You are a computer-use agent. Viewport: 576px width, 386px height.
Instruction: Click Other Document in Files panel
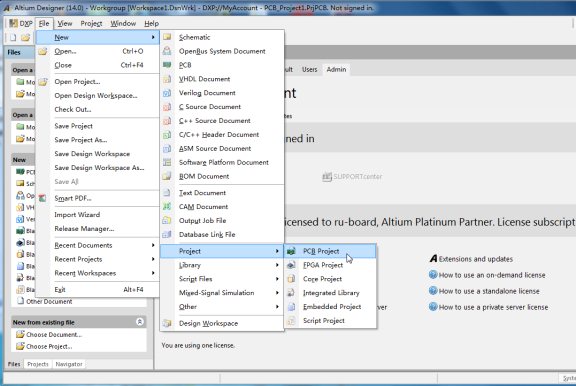49,302
